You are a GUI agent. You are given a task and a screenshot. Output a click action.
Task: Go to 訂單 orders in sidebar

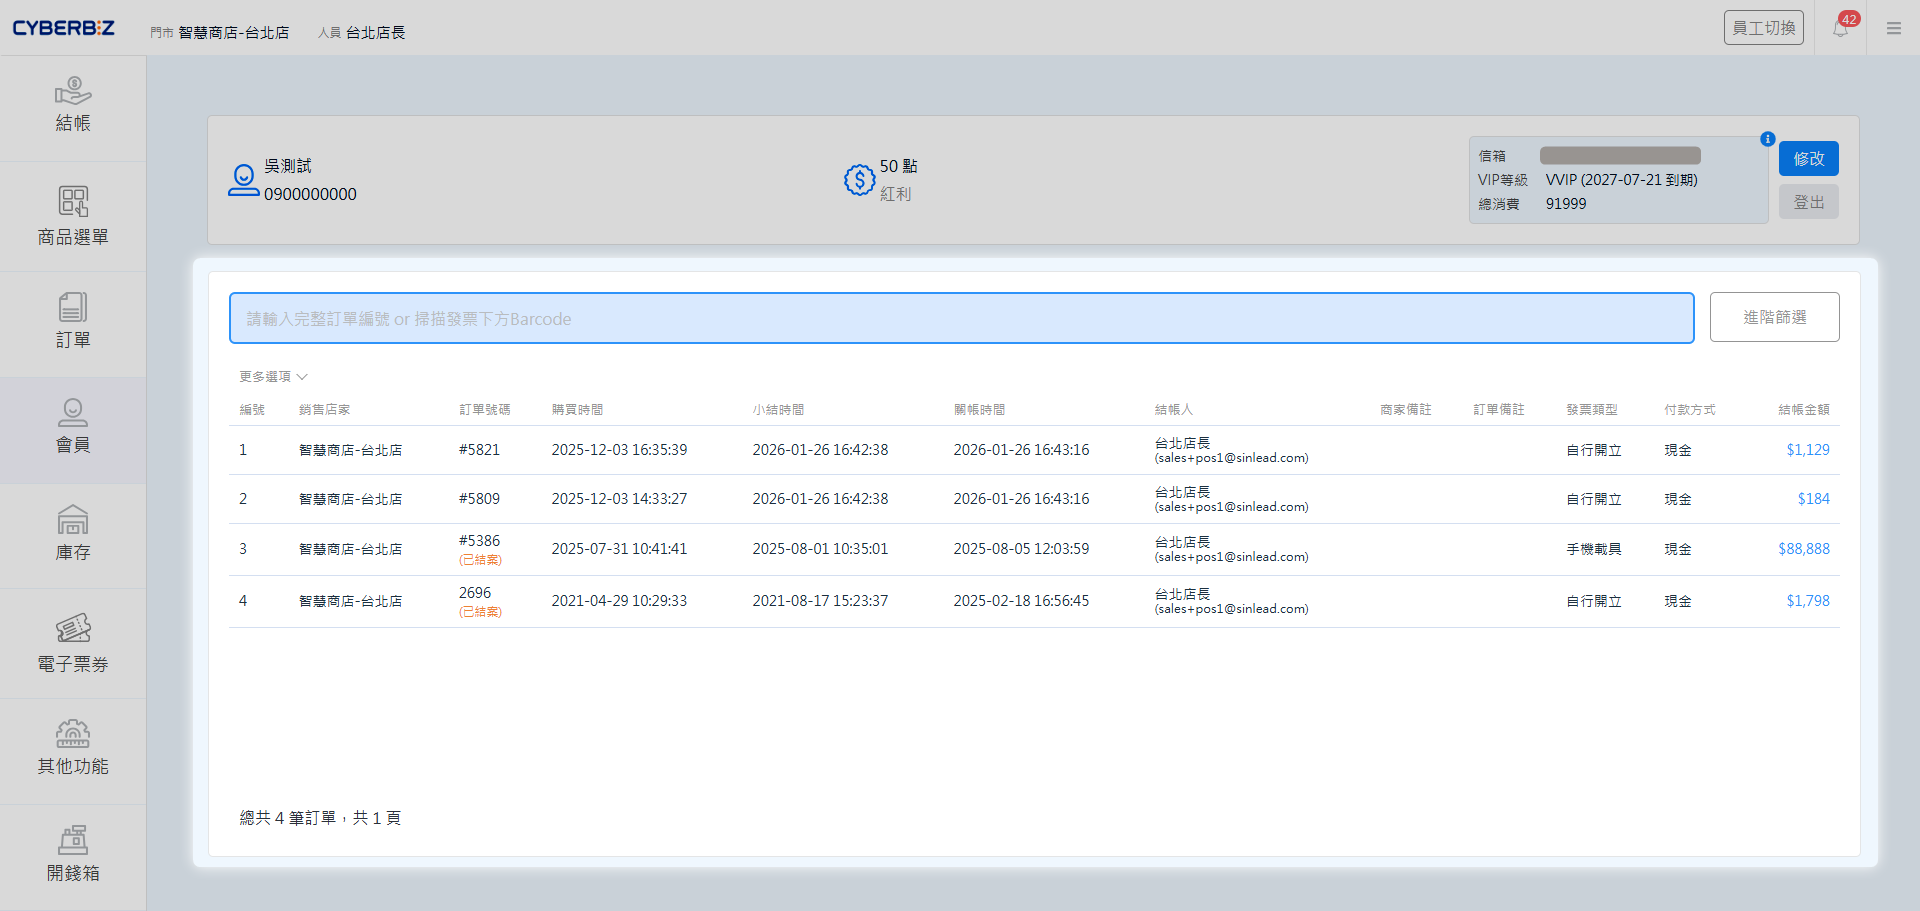(73, 321)
